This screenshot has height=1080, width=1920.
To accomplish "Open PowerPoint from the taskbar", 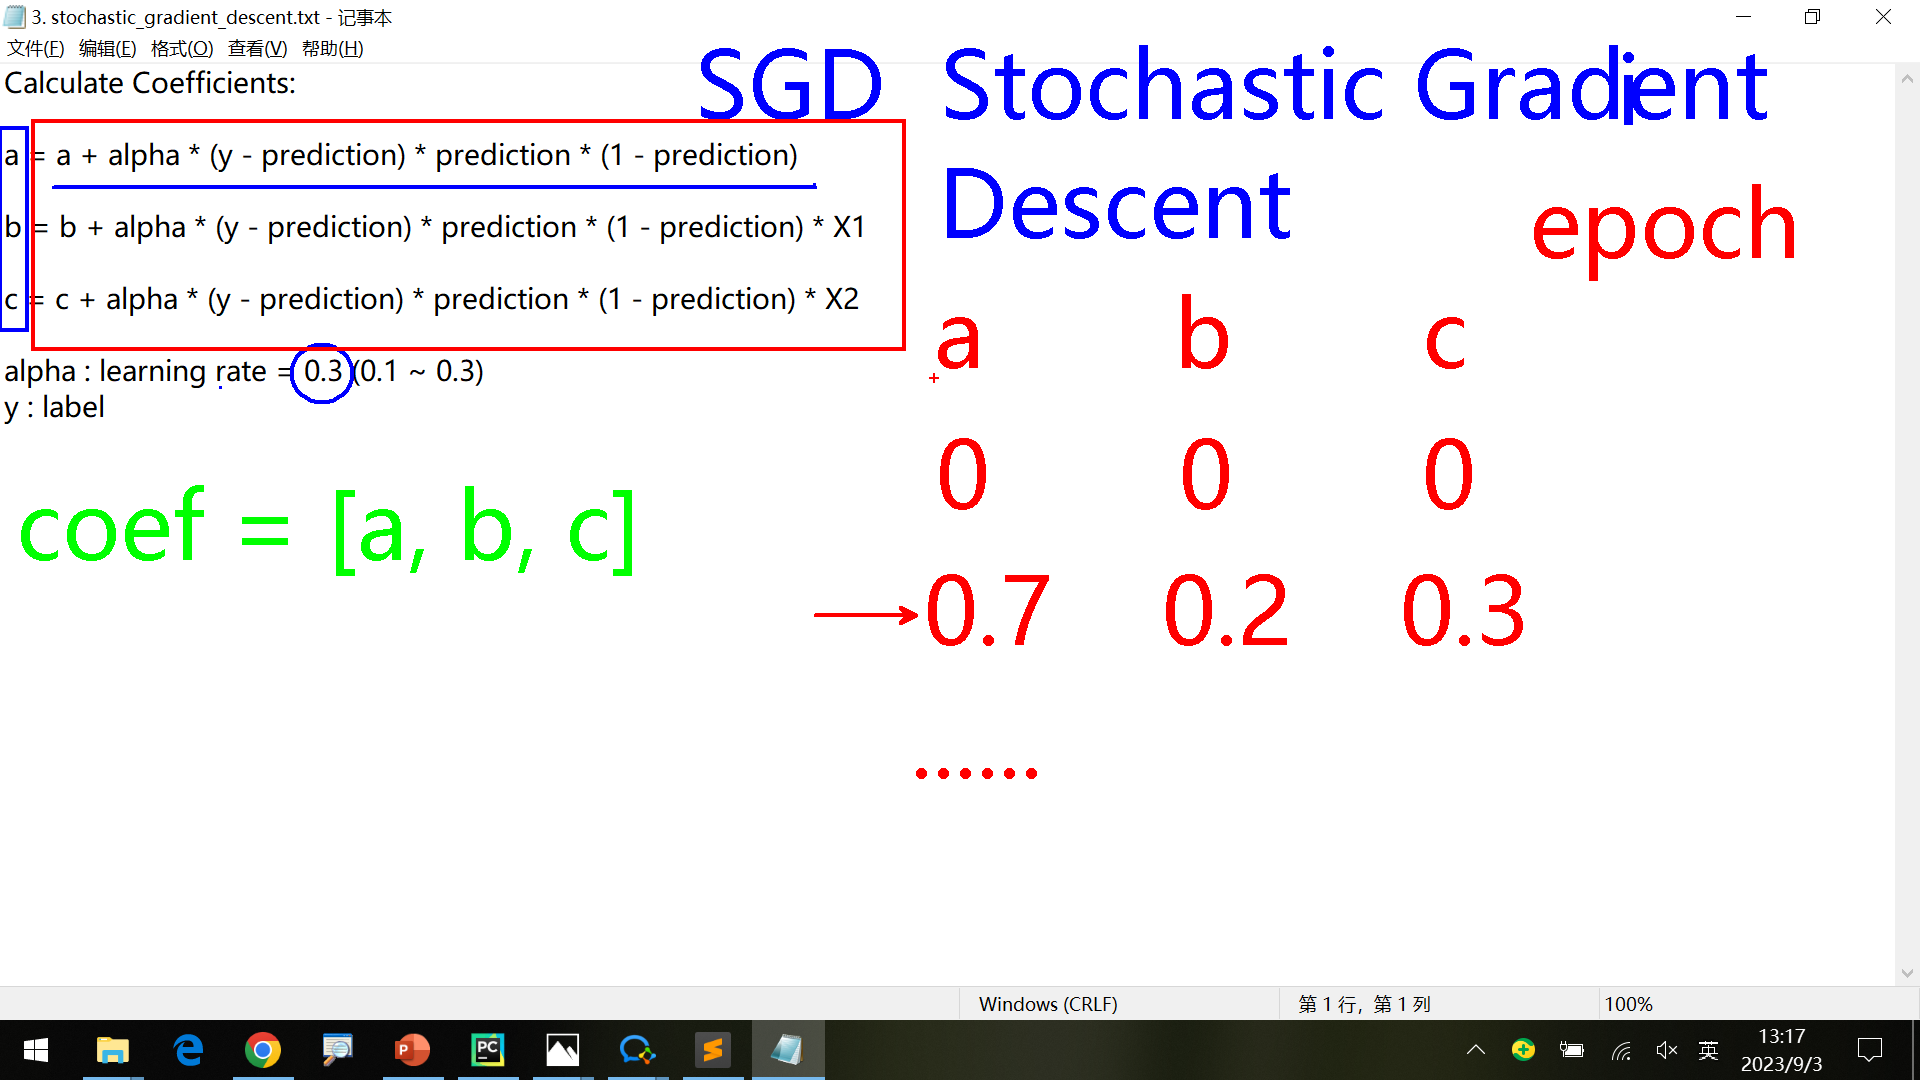I will coord(412,1050).
